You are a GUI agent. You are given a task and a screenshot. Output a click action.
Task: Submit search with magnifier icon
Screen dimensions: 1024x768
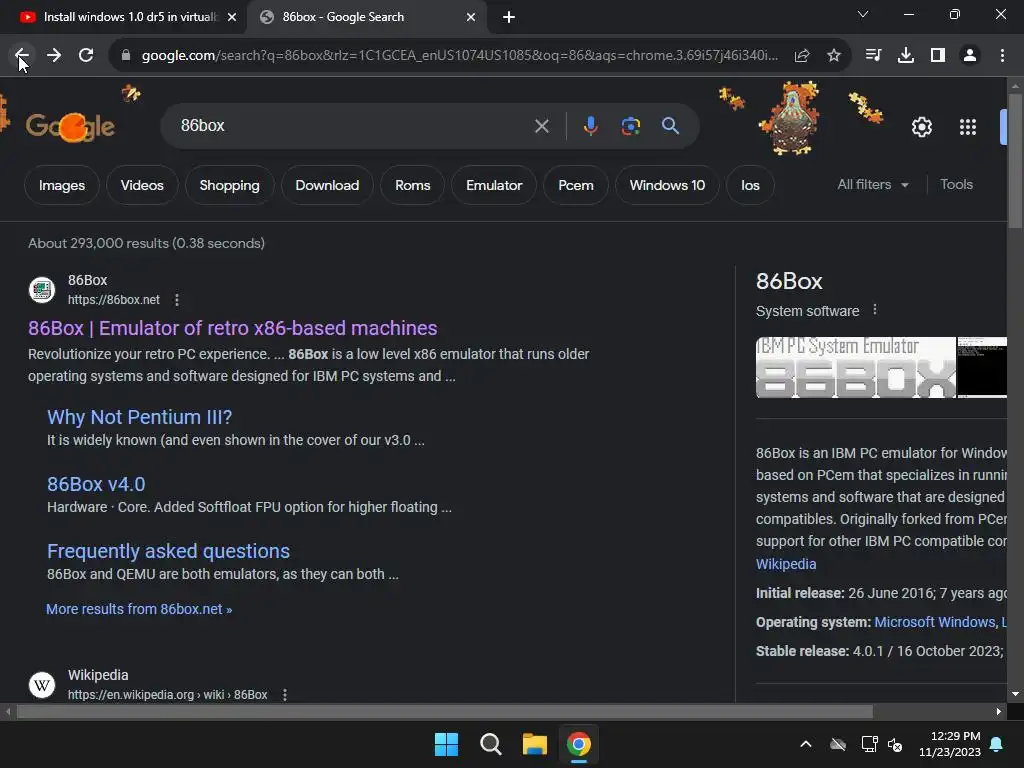click(x=670, y=126)
